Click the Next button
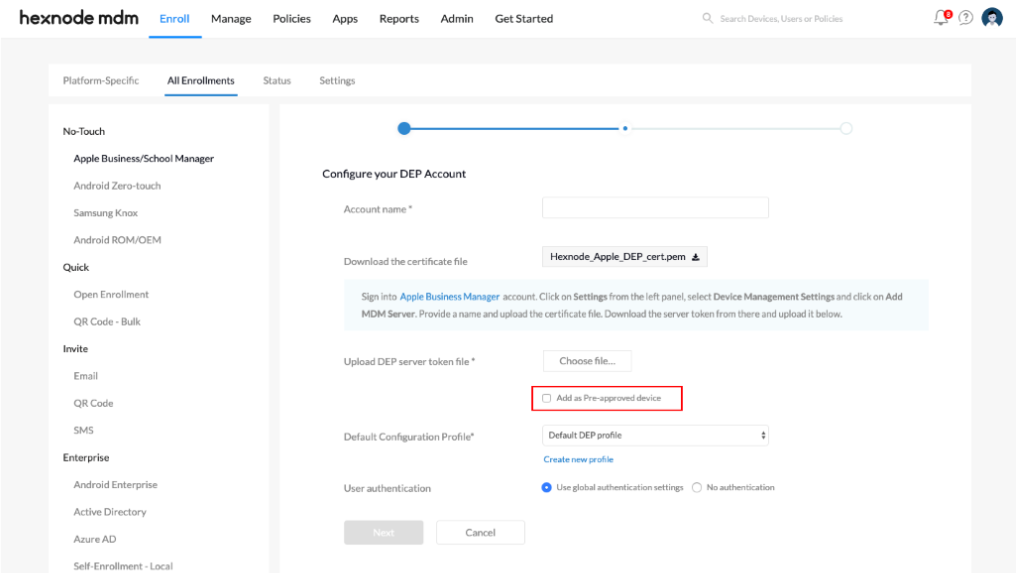The image size is (1017, 573). tap(383, 532)
